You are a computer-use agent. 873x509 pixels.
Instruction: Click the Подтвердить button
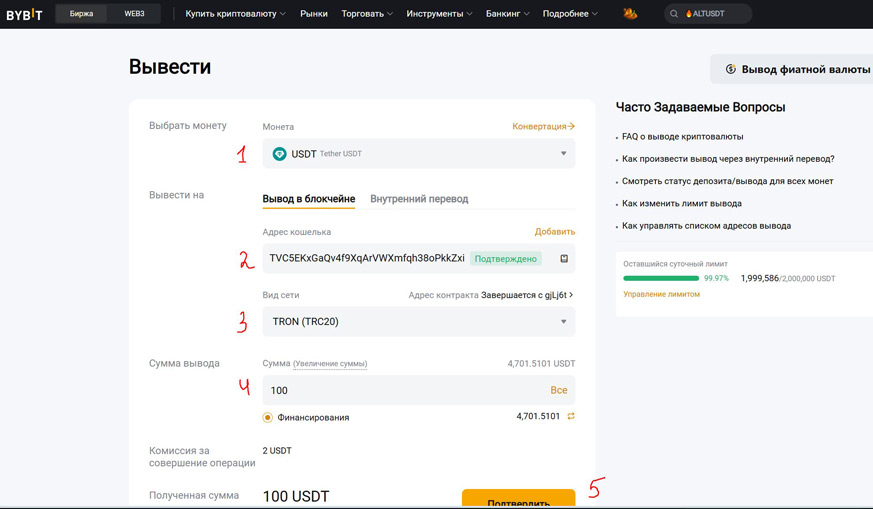tap(518, 498)
